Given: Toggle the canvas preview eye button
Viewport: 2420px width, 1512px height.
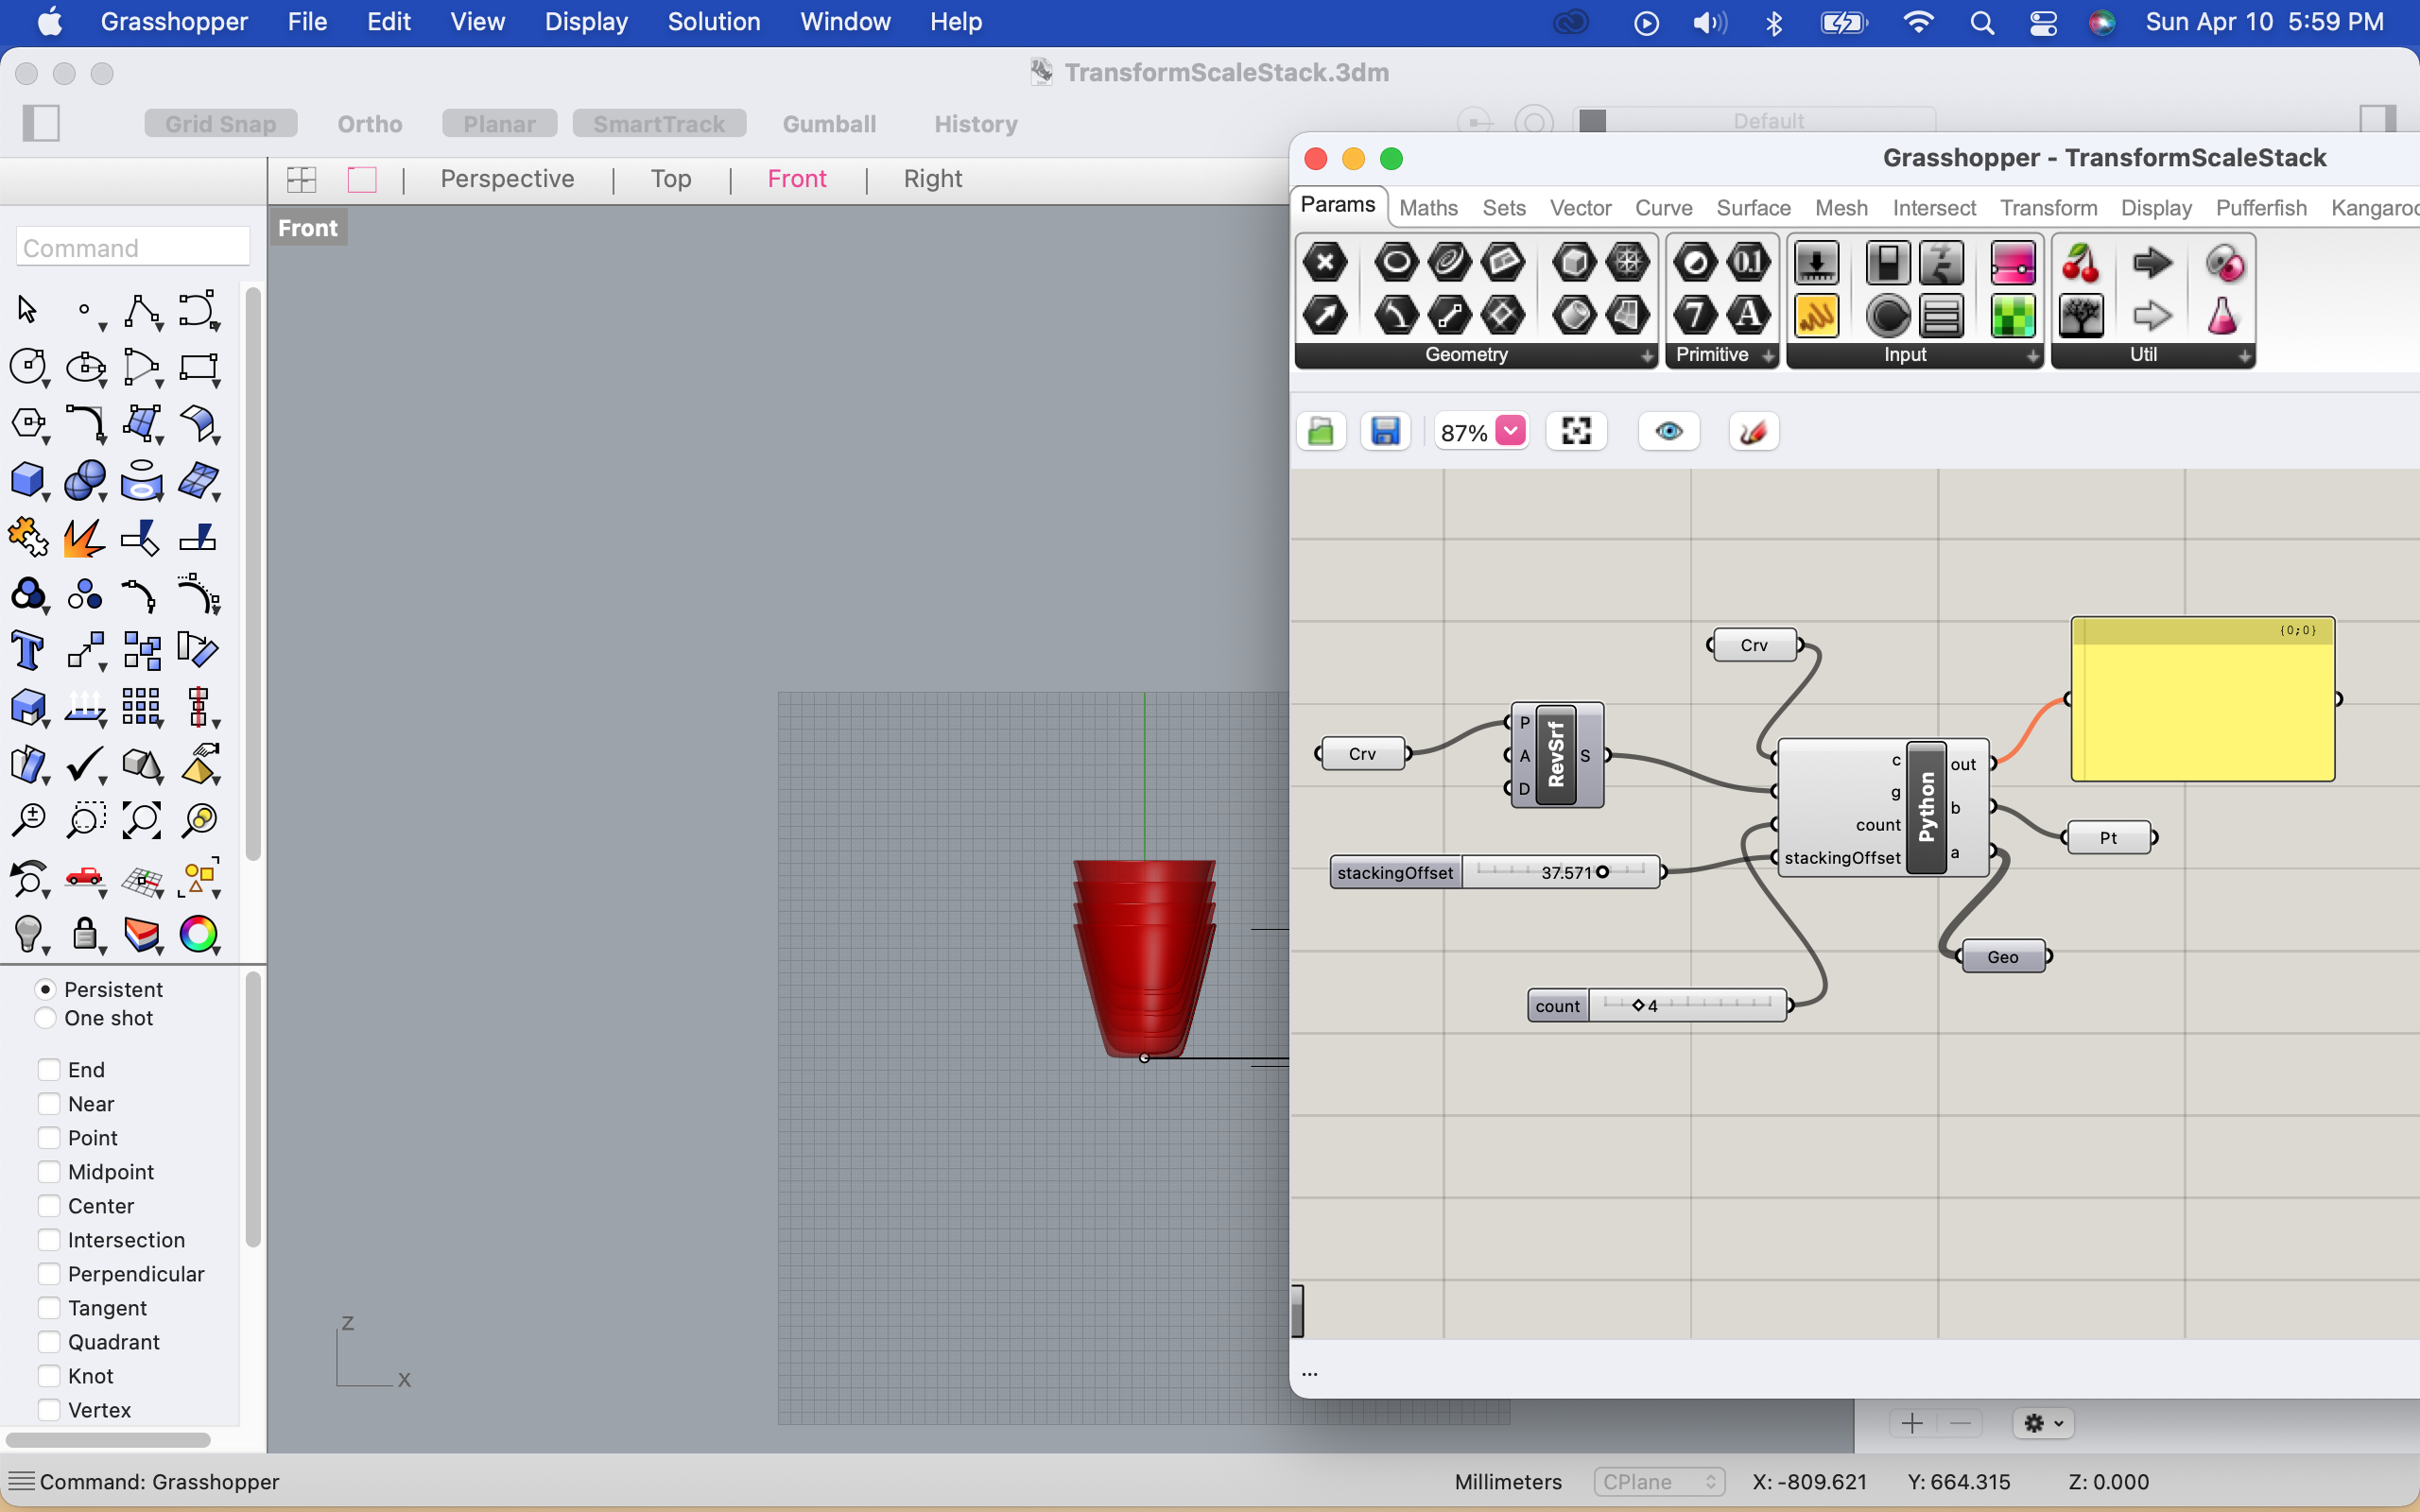Looking at the screenshot, I should [x=1668, y=432].
